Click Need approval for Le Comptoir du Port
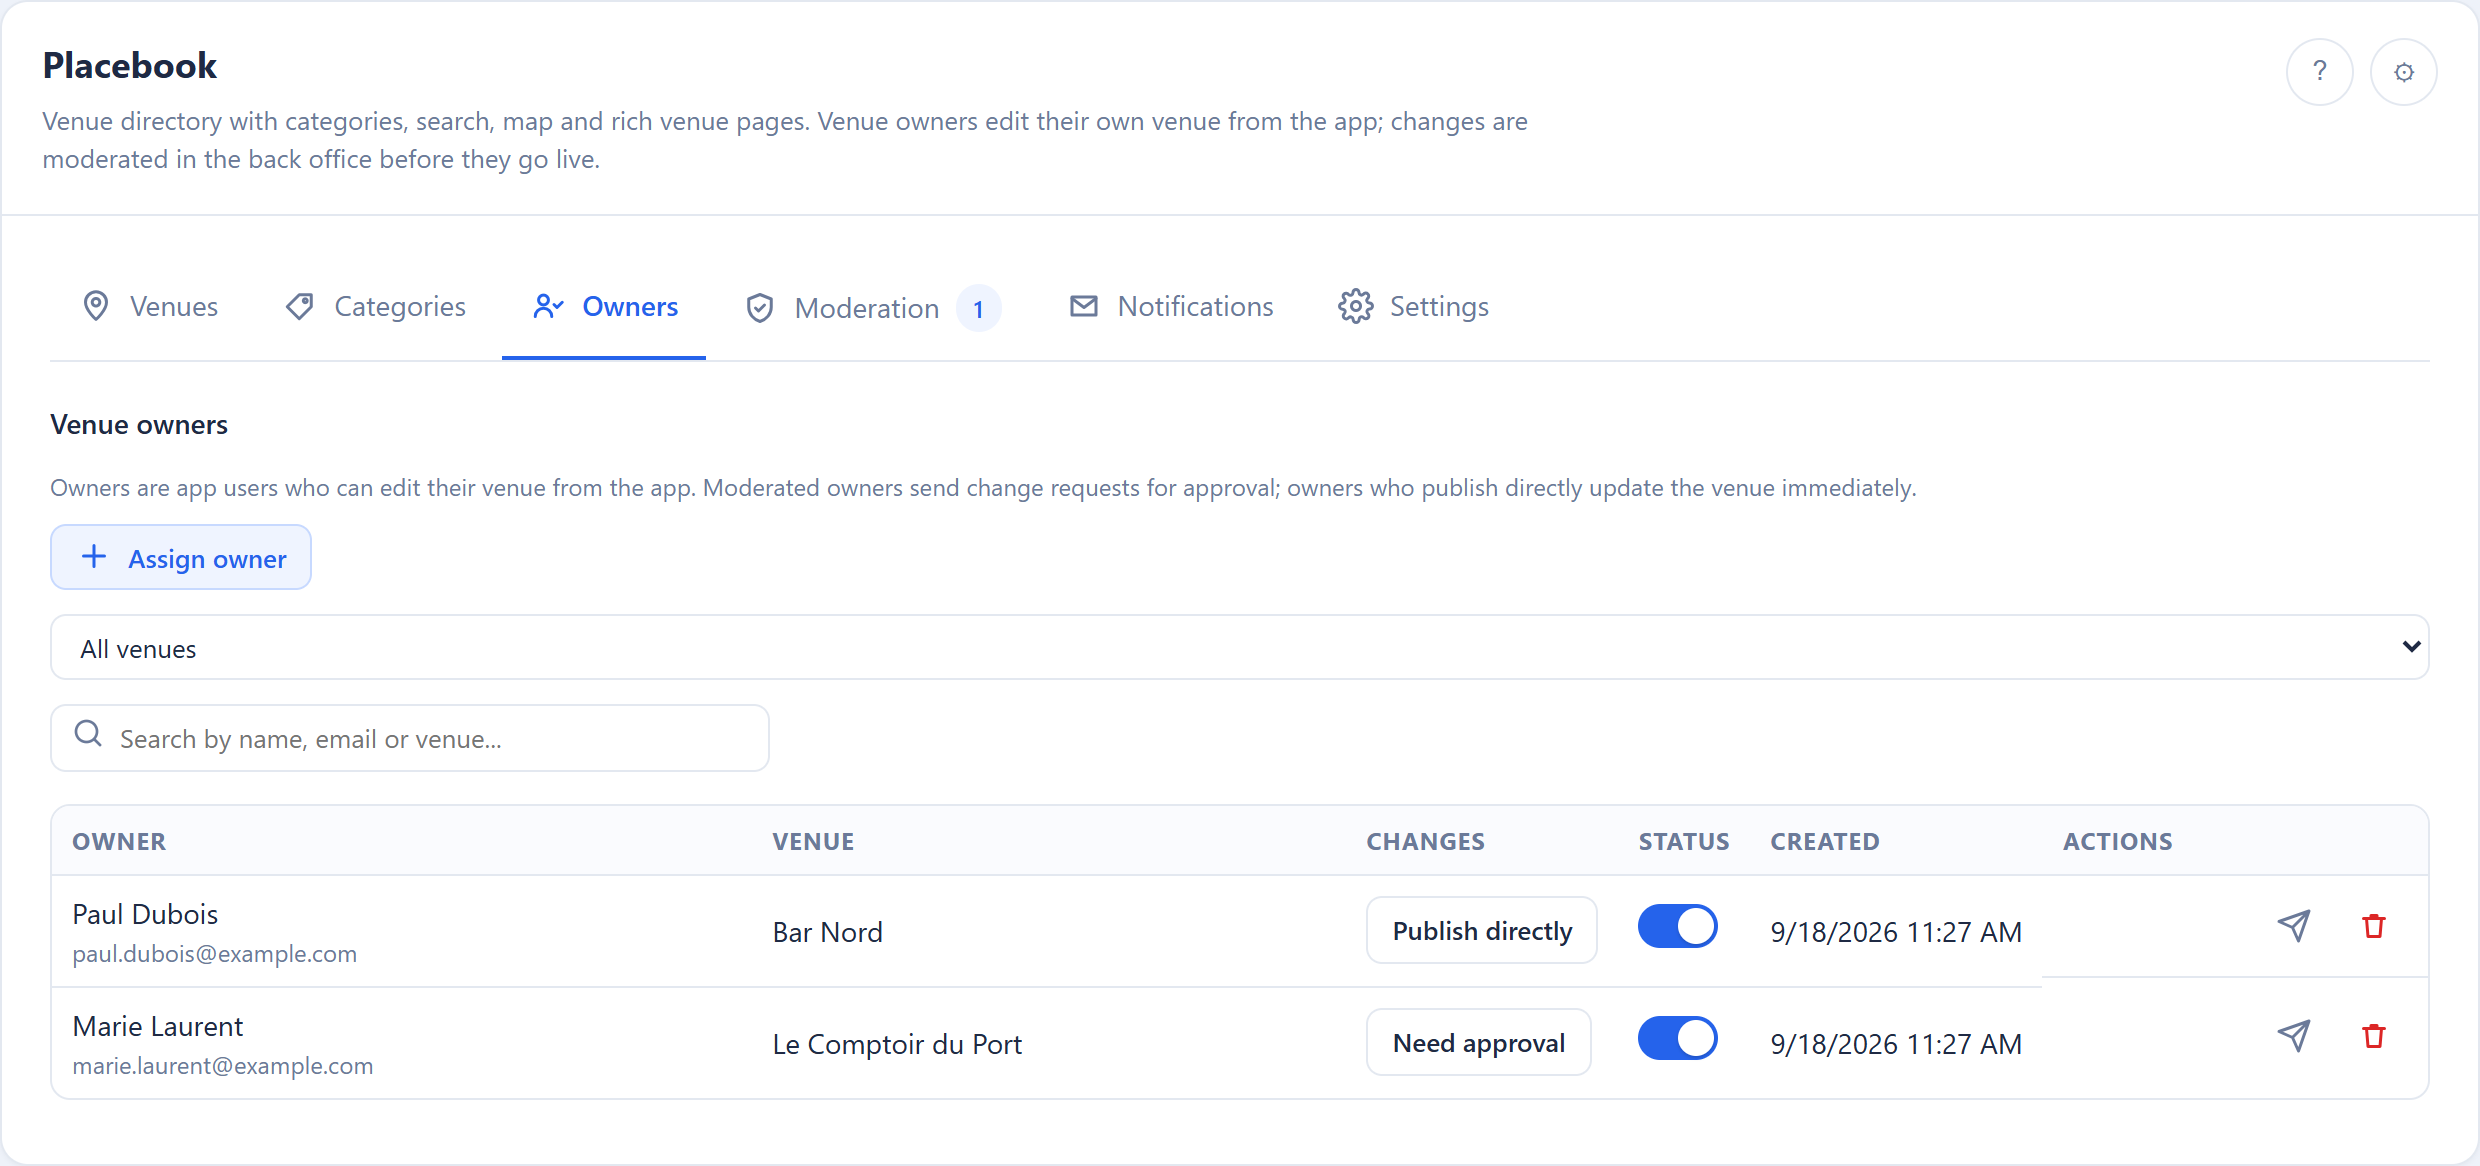The image size is (2480, 1166). [x=1479, y=1042]
